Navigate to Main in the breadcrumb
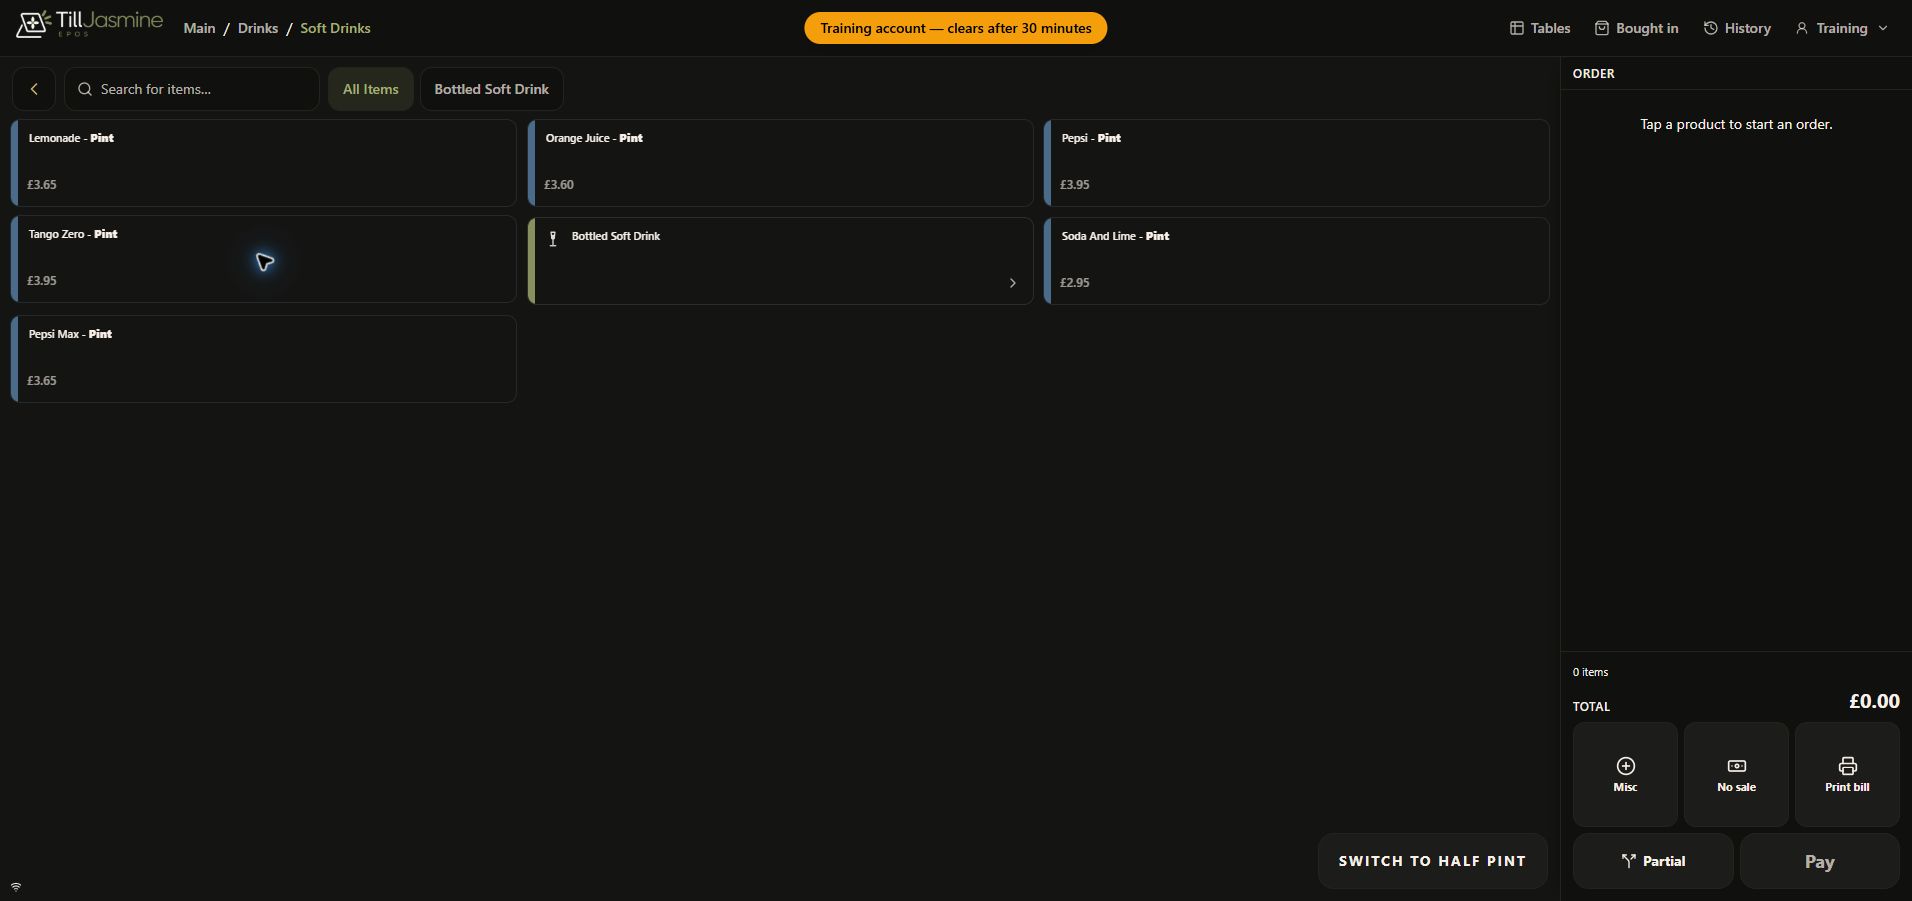The height and width of the screenshot is (901, 1912). pos(199,28)
